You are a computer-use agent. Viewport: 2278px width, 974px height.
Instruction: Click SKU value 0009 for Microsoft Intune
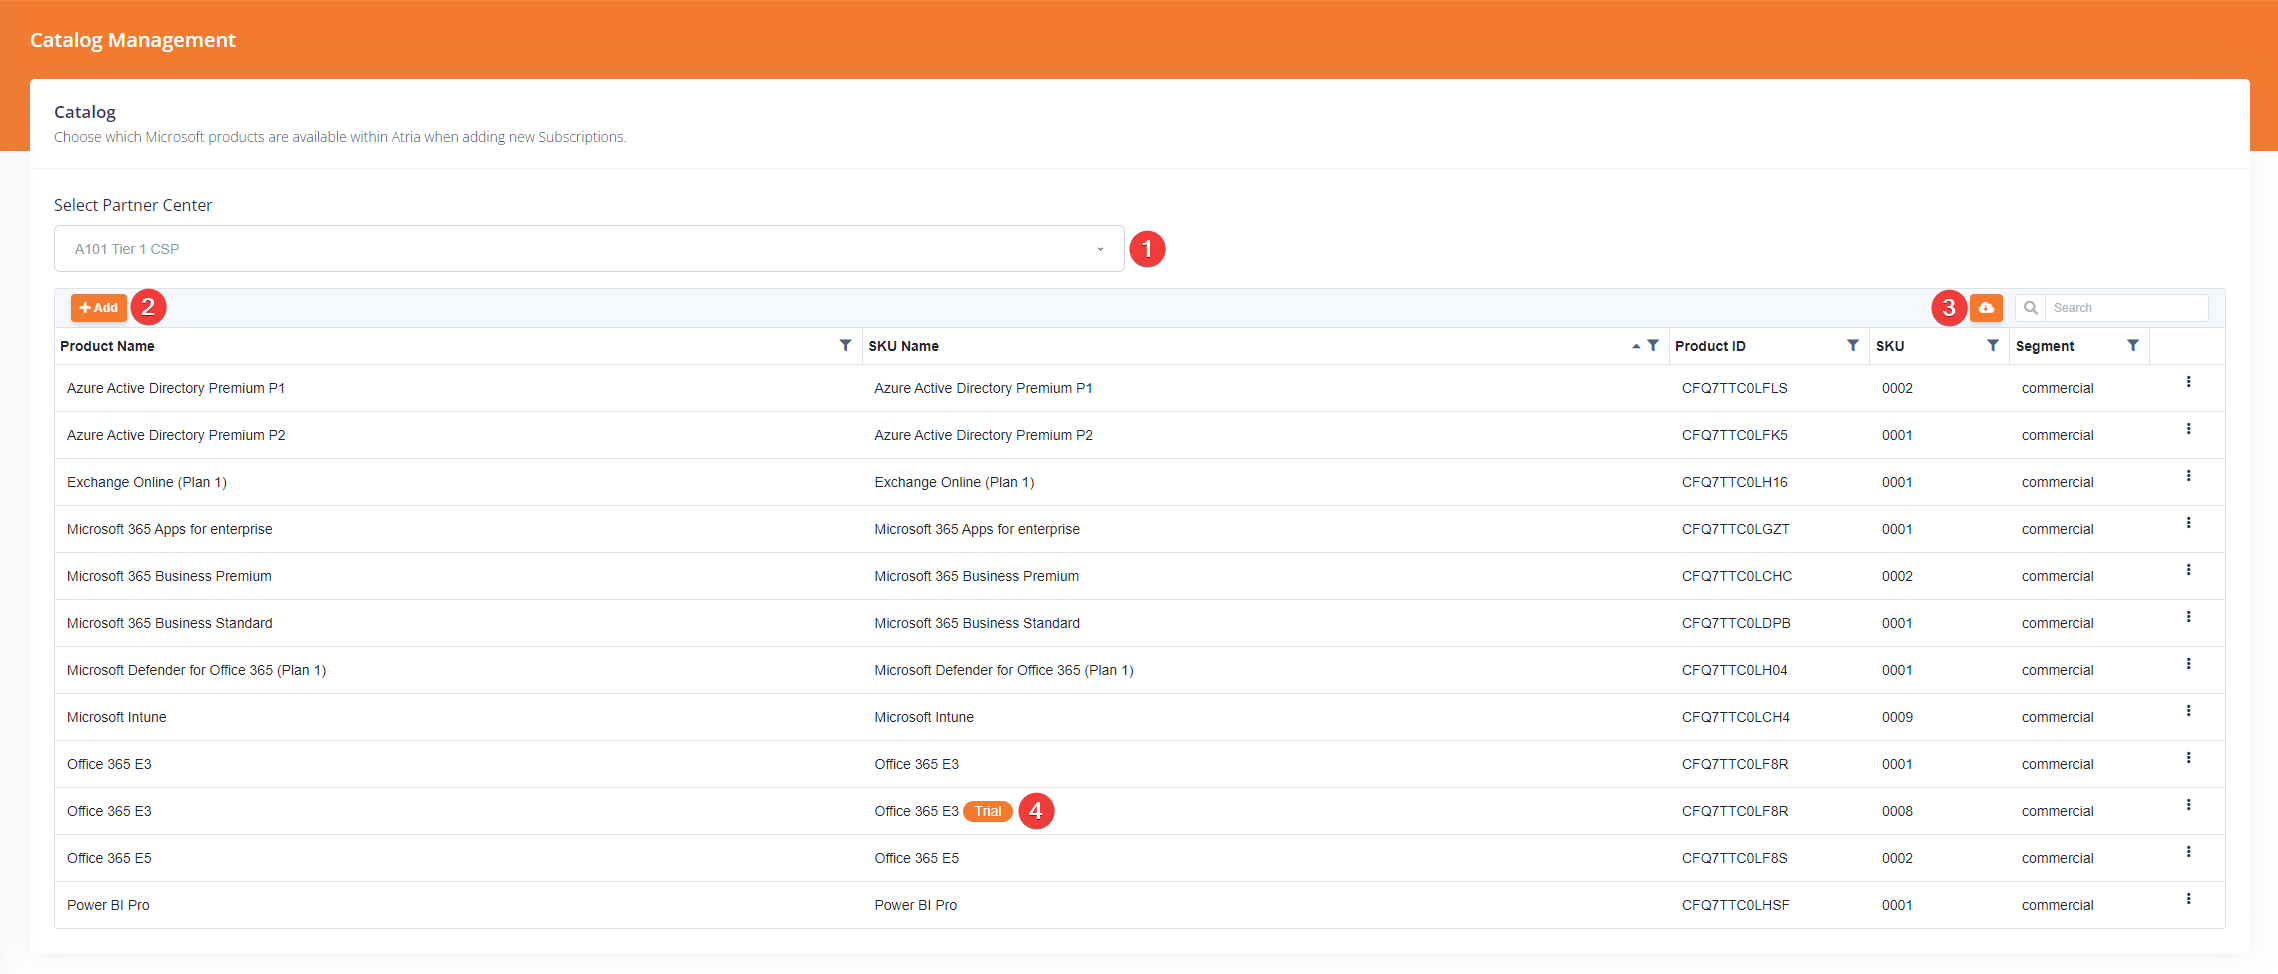click(x=1897, y=717)
